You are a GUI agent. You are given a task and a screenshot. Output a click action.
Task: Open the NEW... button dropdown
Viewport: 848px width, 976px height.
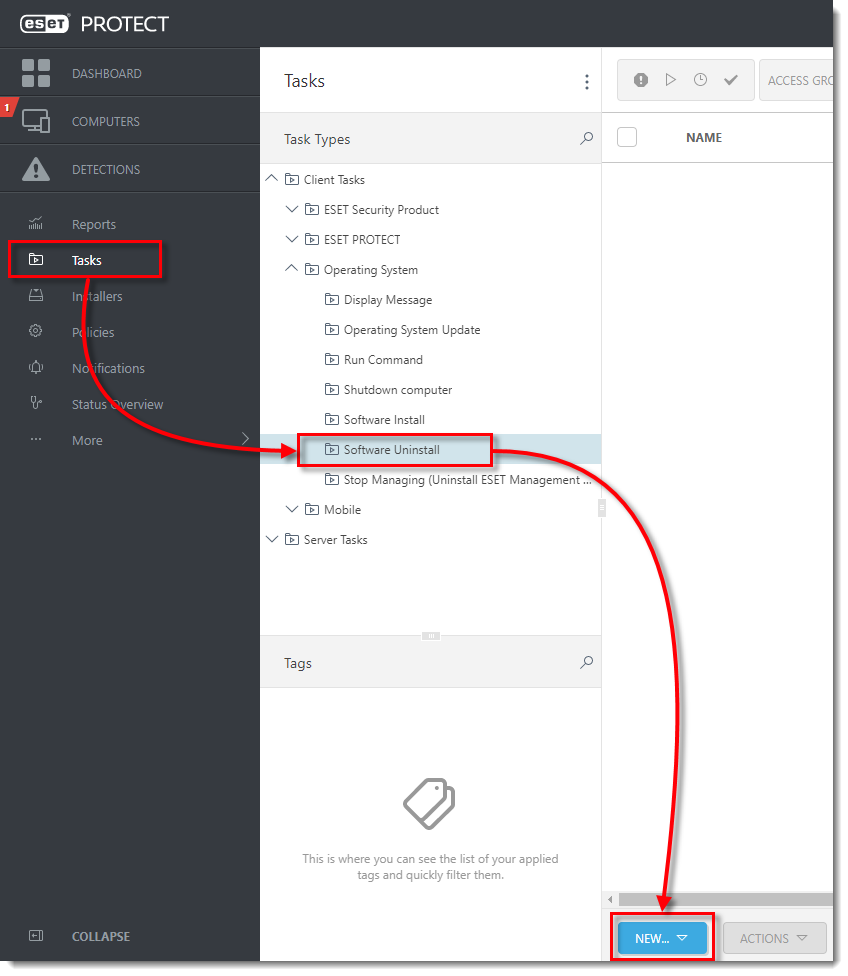pyautogui.click(x=662, y=938)
